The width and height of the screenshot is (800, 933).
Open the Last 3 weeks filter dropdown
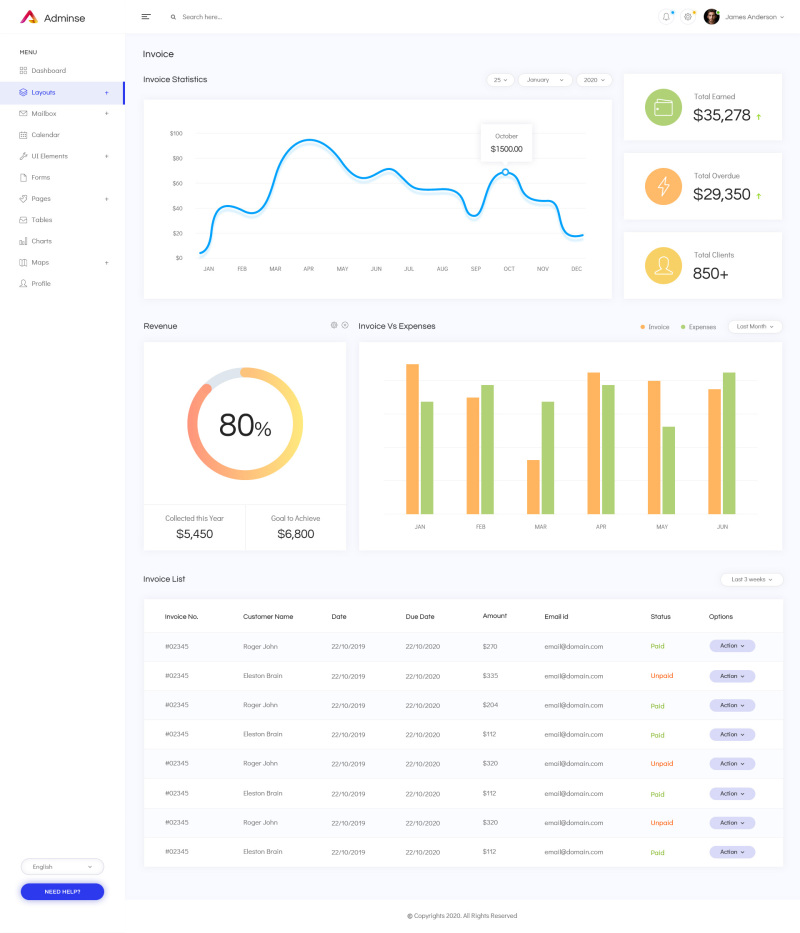(x=750, y=579)
